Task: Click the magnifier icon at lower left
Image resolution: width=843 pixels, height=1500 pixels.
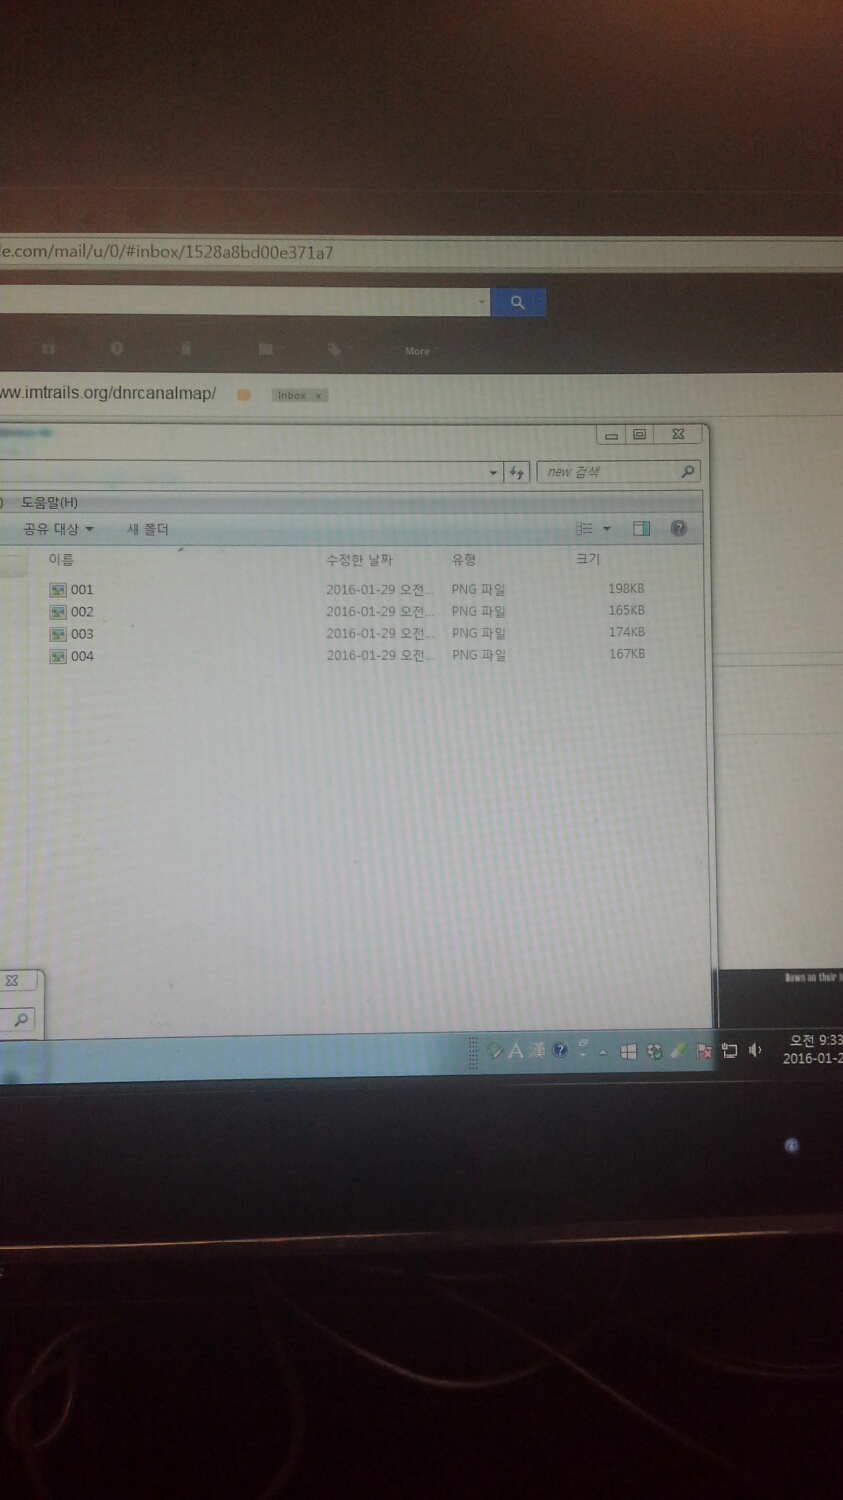Action: [20, 1019]
